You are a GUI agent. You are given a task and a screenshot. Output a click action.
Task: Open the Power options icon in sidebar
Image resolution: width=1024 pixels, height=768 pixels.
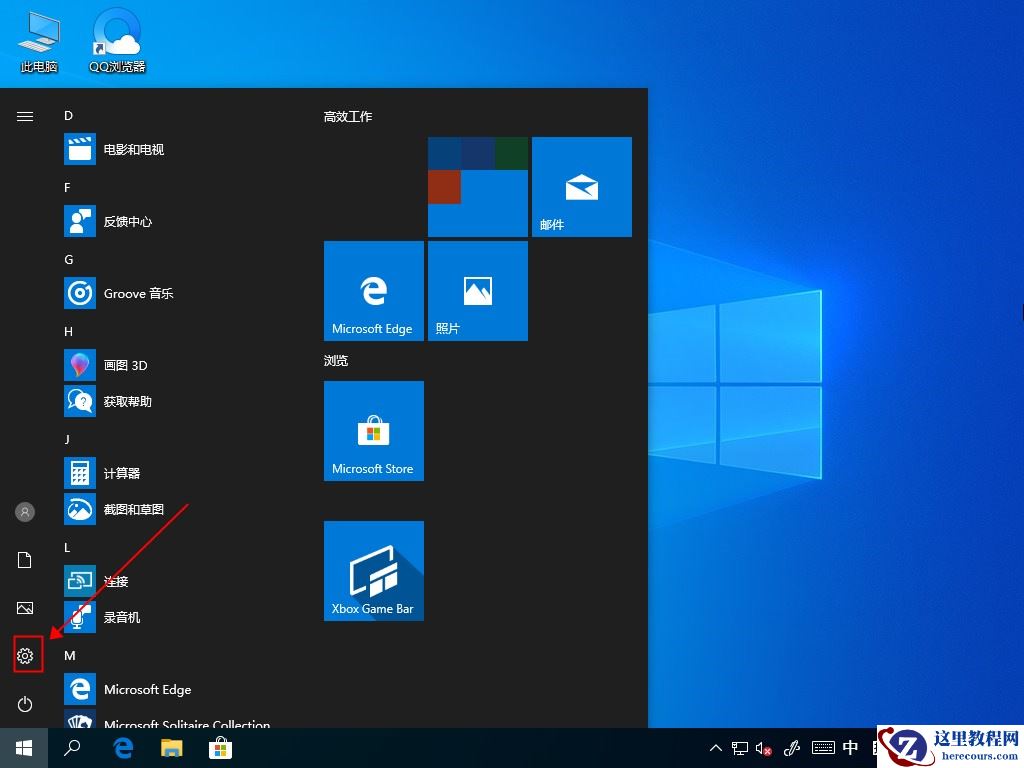click(25, 704)
